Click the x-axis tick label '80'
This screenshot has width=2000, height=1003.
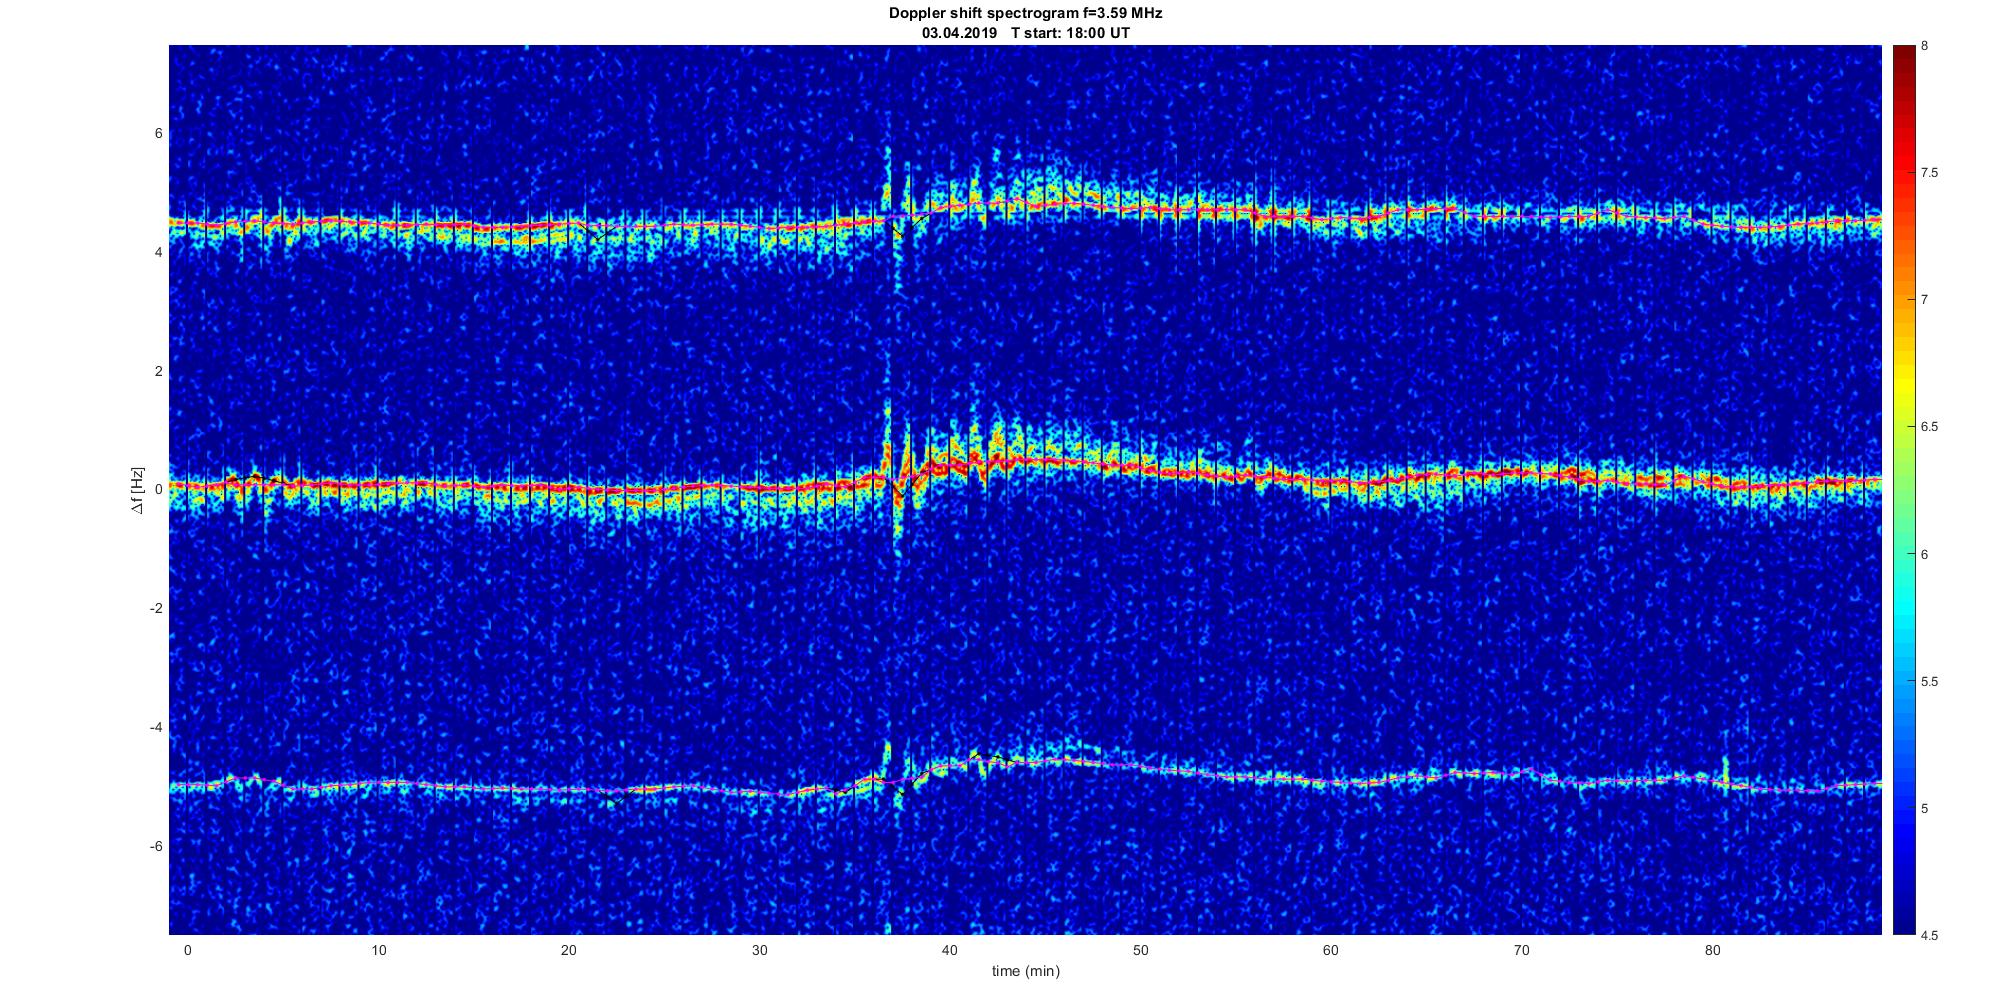point(1712,950)
